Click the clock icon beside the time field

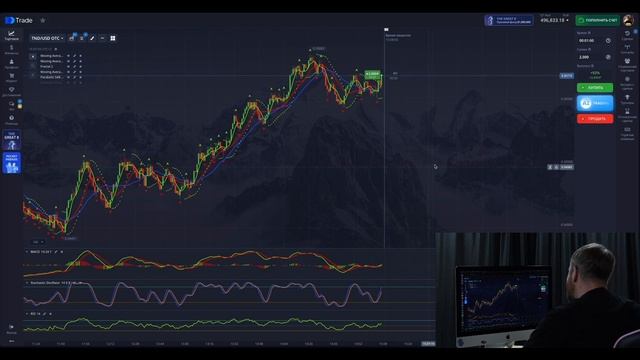(x=608, y=40)
